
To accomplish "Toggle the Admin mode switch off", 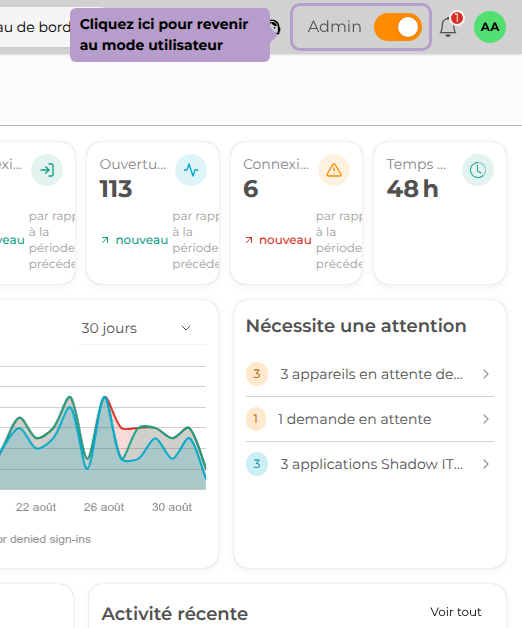I will (x=398, y=27).
